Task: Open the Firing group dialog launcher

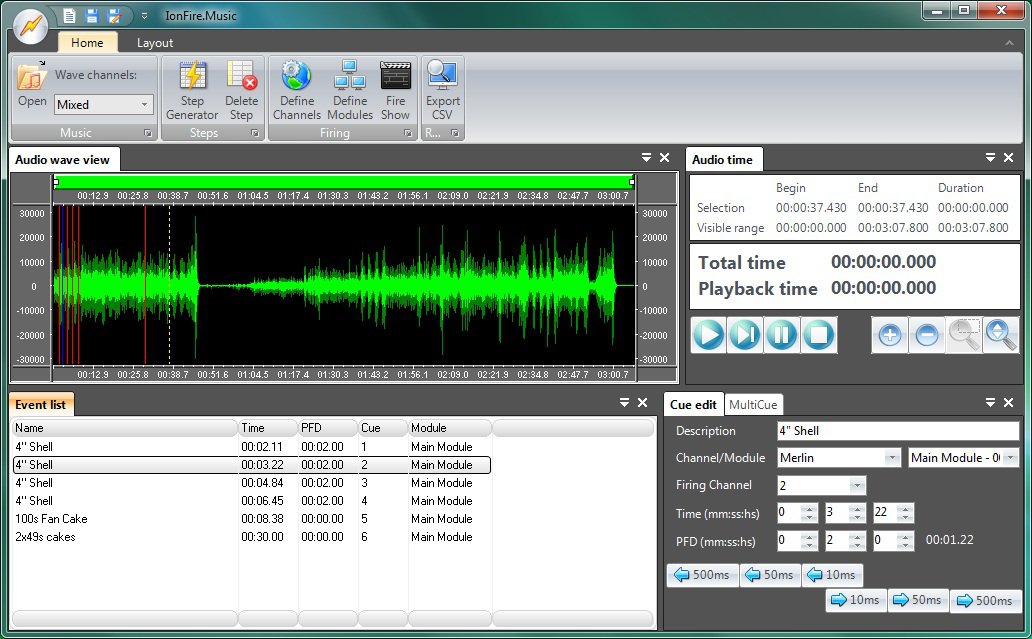Action: point(408,133)
